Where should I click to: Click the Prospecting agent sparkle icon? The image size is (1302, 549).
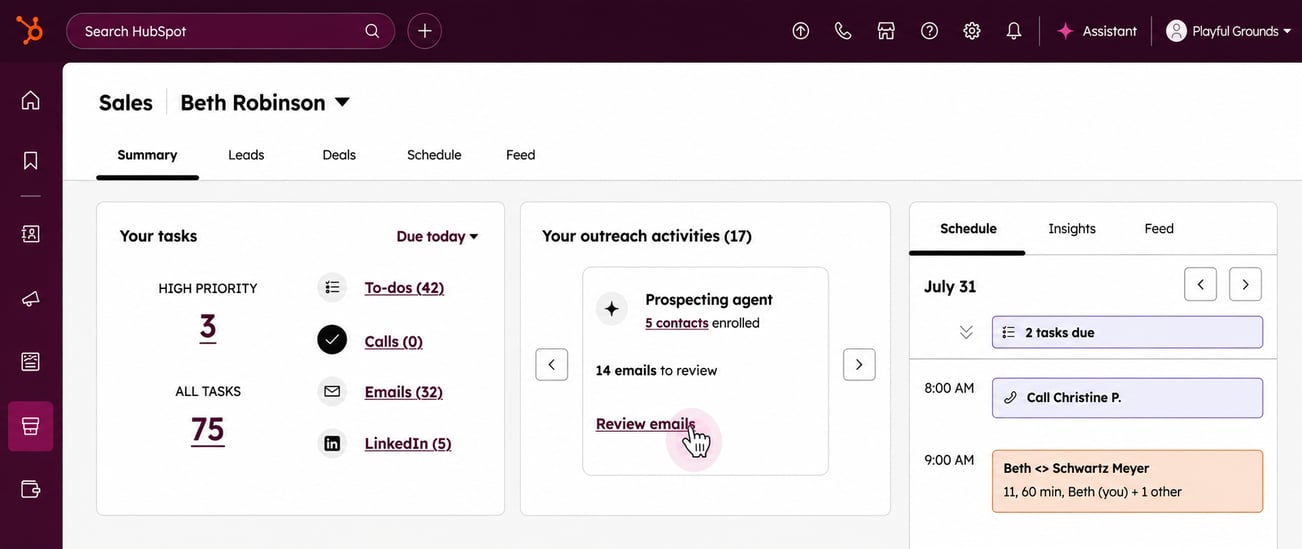pyautogui.click(x=612, y=309)
